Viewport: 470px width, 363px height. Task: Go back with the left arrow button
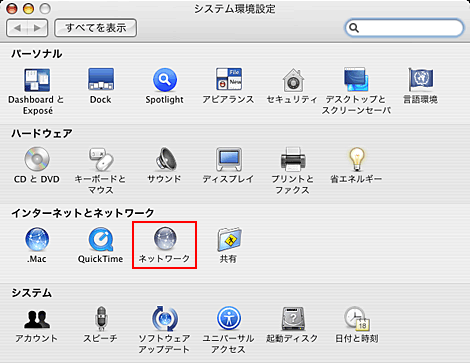(17, 28)
